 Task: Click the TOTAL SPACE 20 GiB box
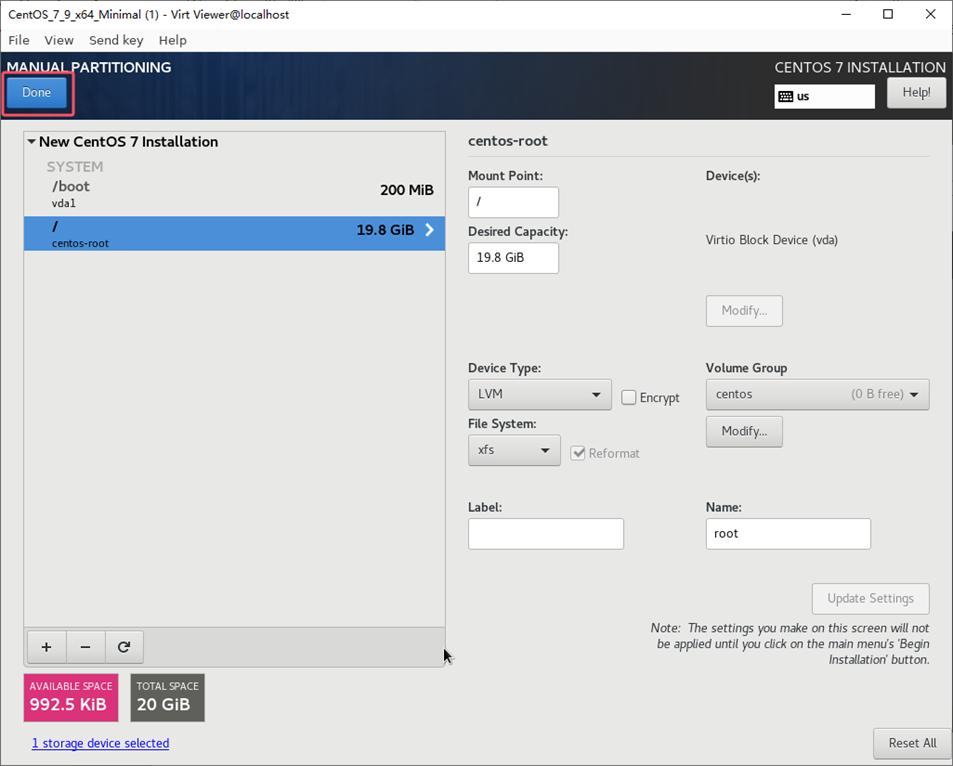[x=168, y=697]
